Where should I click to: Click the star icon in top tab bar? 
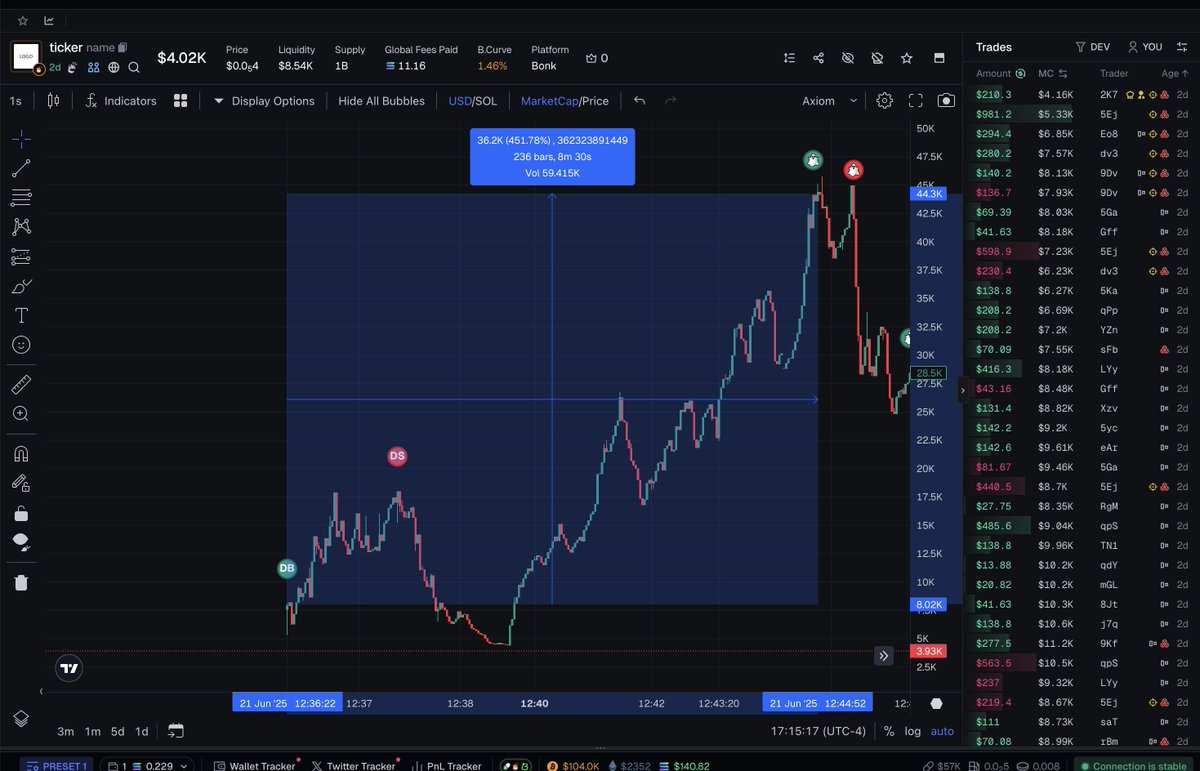pyautogui.click(x=23, y=20)
